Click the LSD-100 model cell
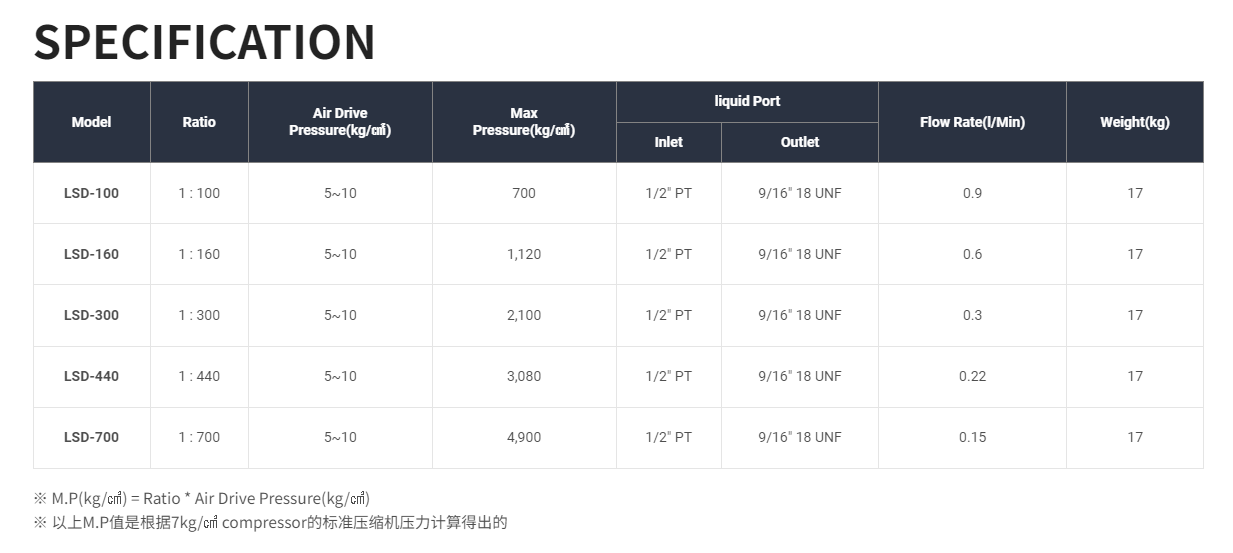The image size is (1233, 553). pyautogui.click(x=91, y=193)
